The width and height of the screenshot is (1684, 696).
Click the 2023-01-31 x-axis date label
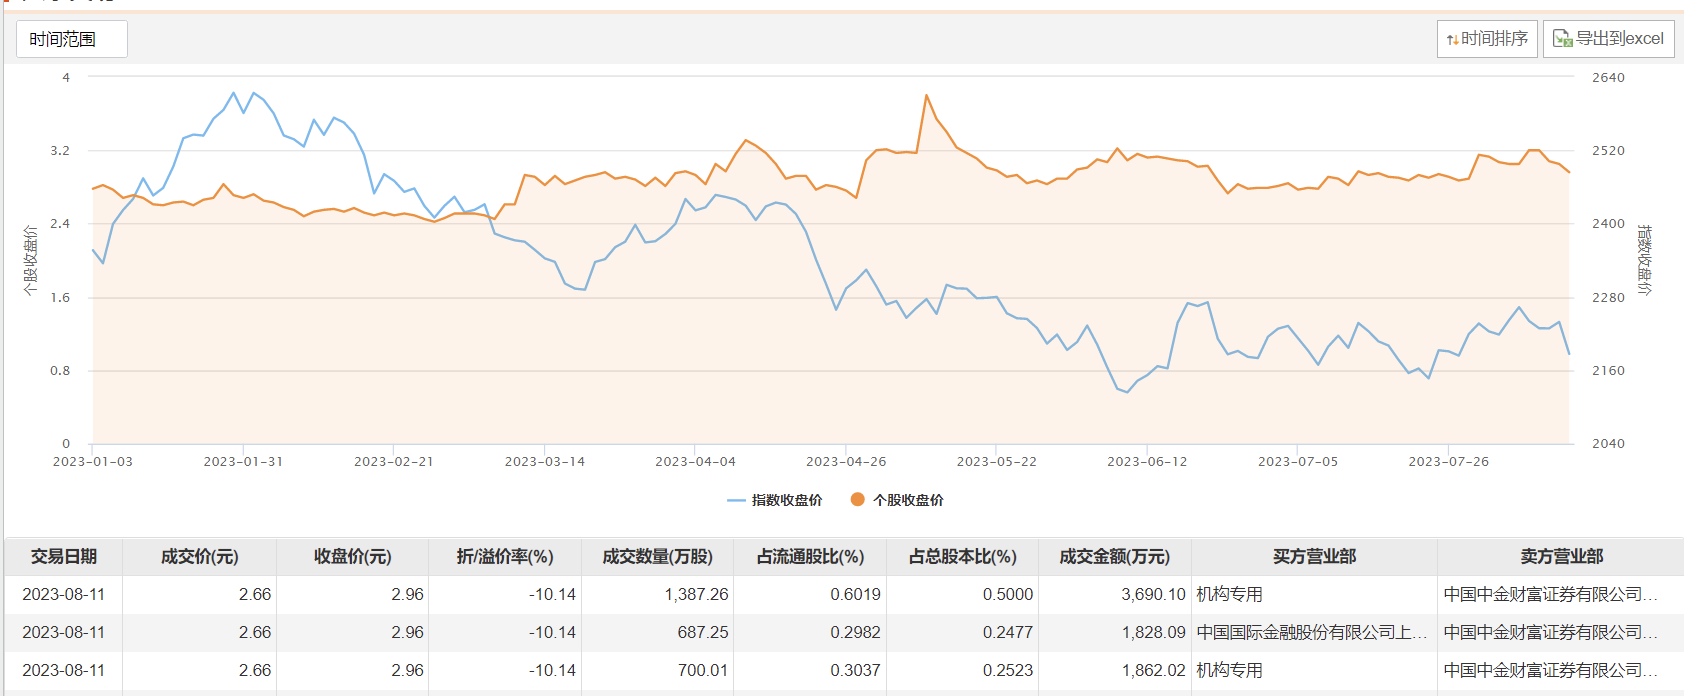coord(243,462)
